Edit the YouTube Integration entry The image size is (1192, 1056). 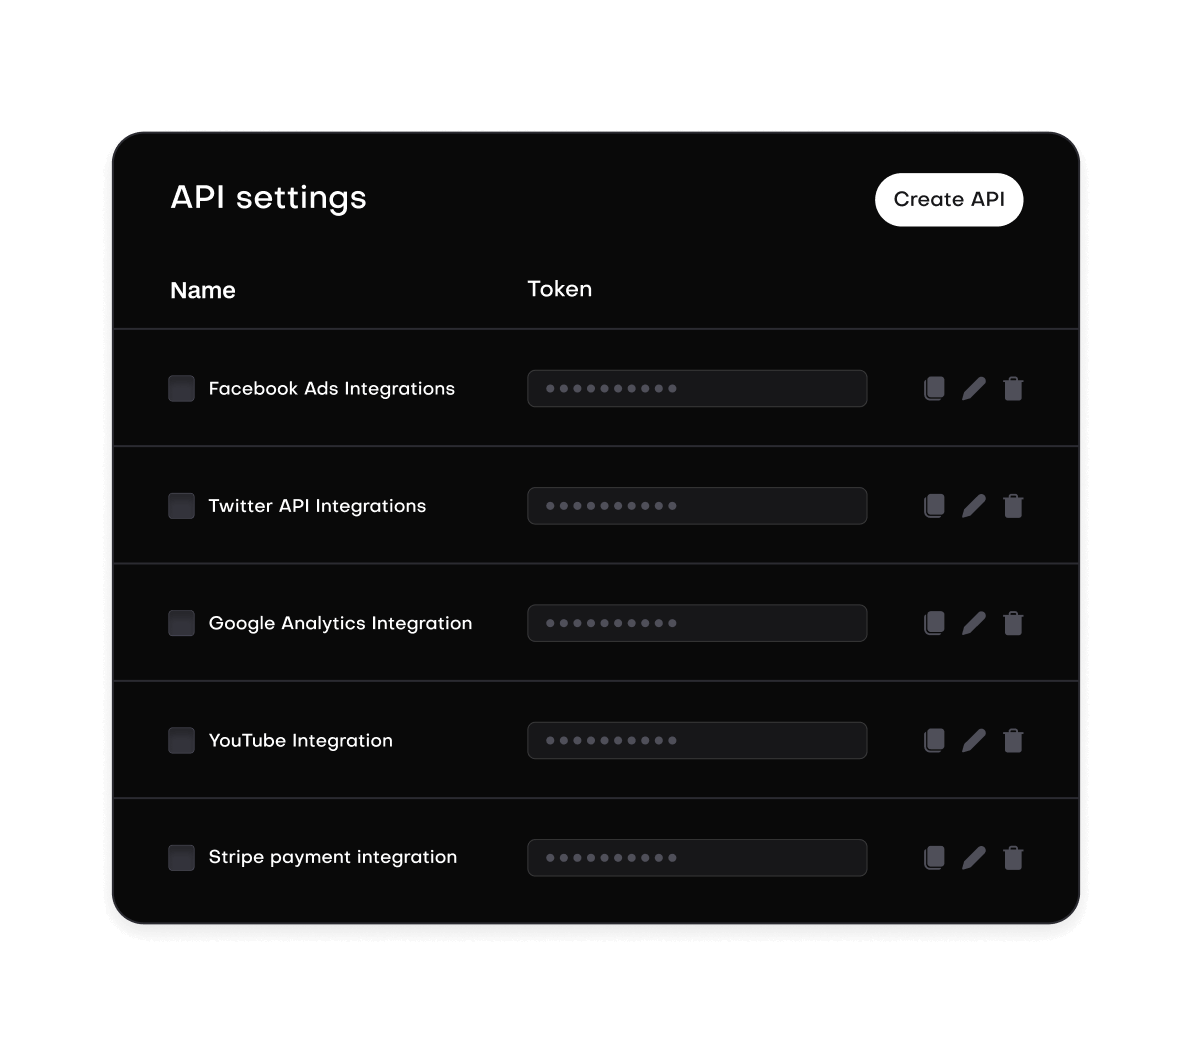[x=973, y=740]
